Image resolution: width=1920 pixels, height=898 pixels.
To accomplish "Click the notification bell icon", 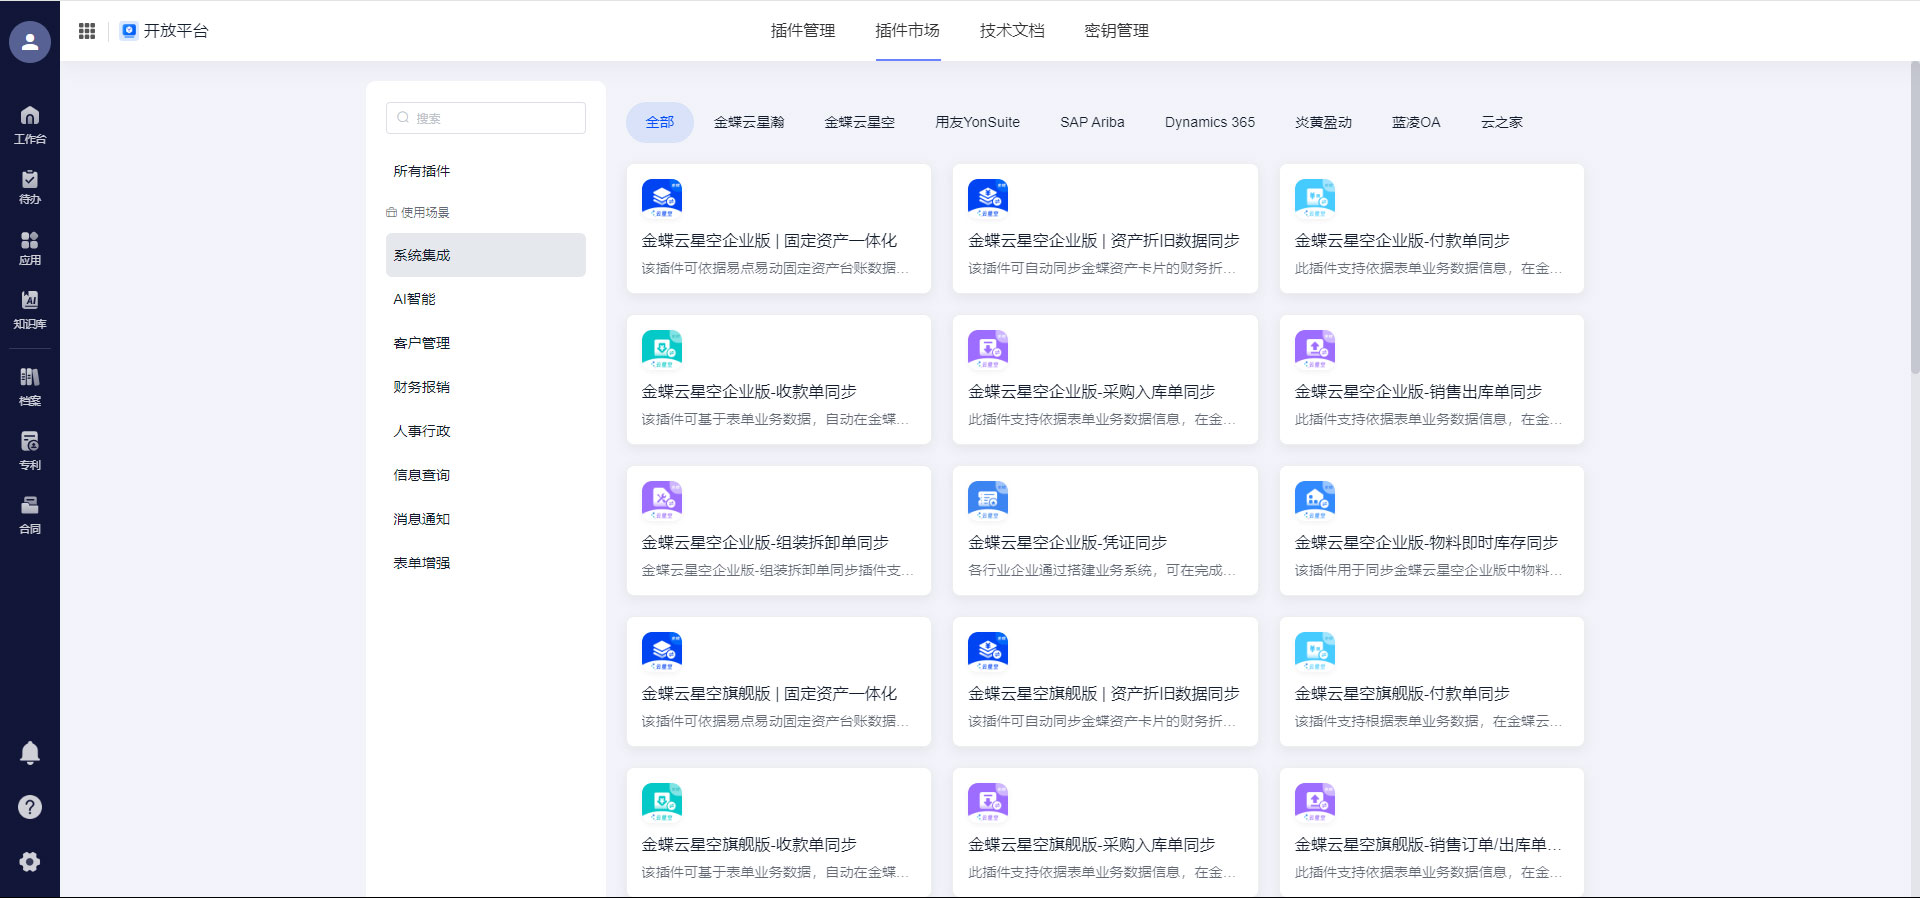I will point(30,752).
